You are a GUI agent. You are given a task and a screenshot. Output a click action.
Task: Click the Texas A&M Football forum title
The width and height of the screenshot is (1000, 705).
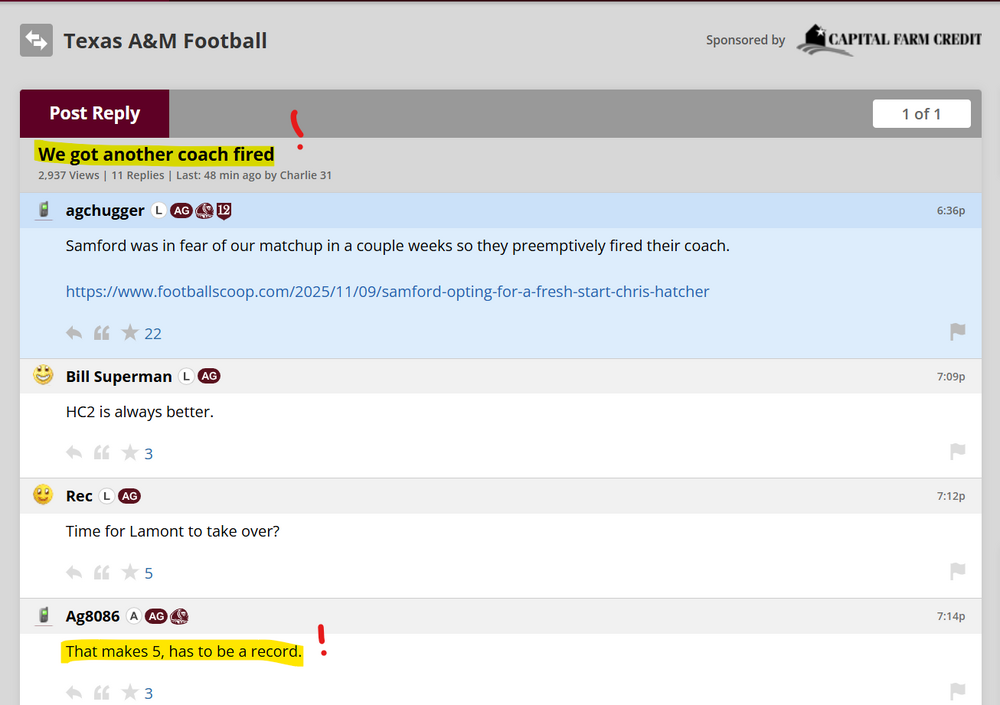pos(165,41)
